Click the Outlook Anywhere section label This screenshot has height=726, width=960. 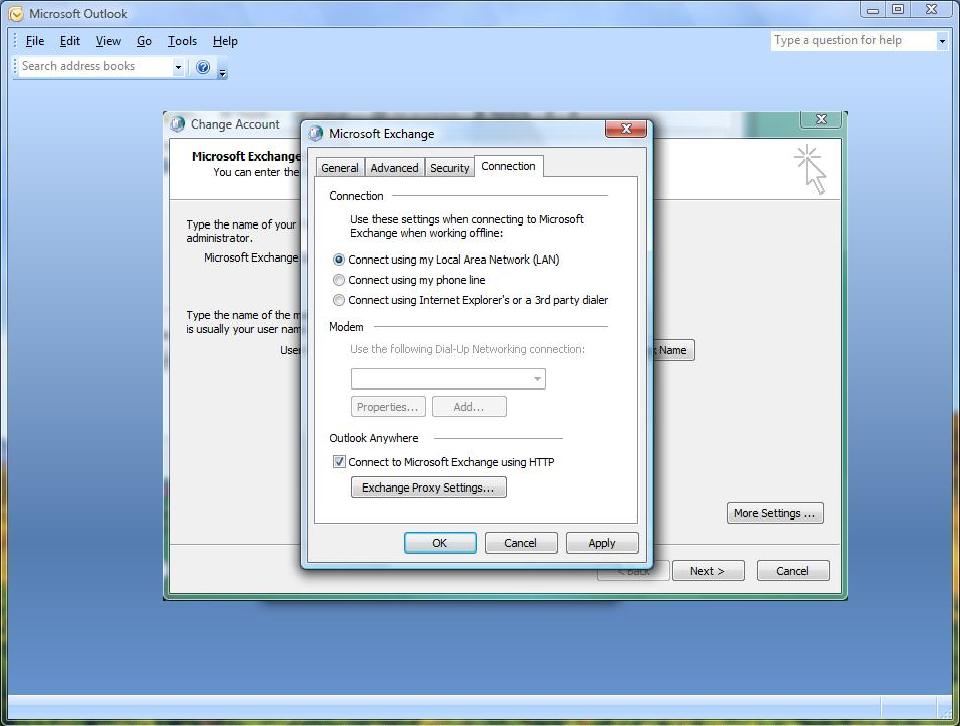pos(373,438)
